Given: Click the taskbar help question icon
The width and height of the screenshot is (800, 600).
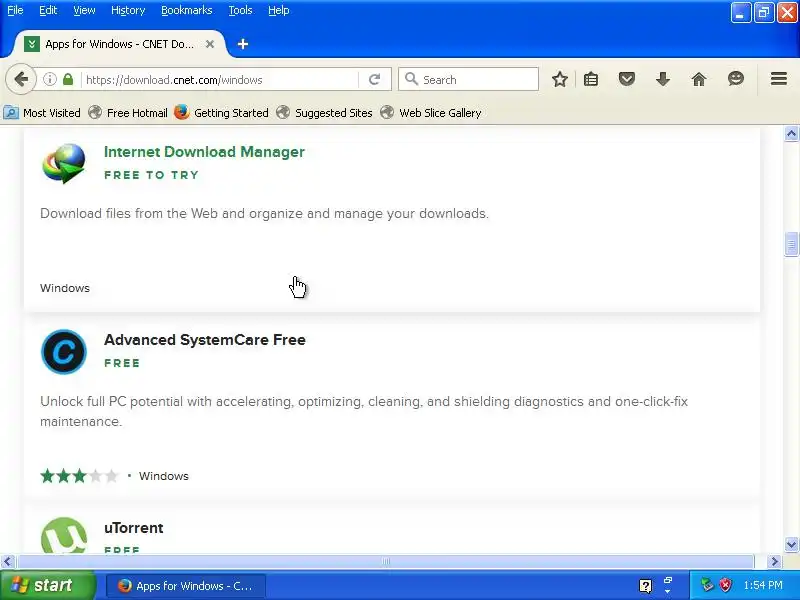Looking at the screenshot, I should point(645,586).
